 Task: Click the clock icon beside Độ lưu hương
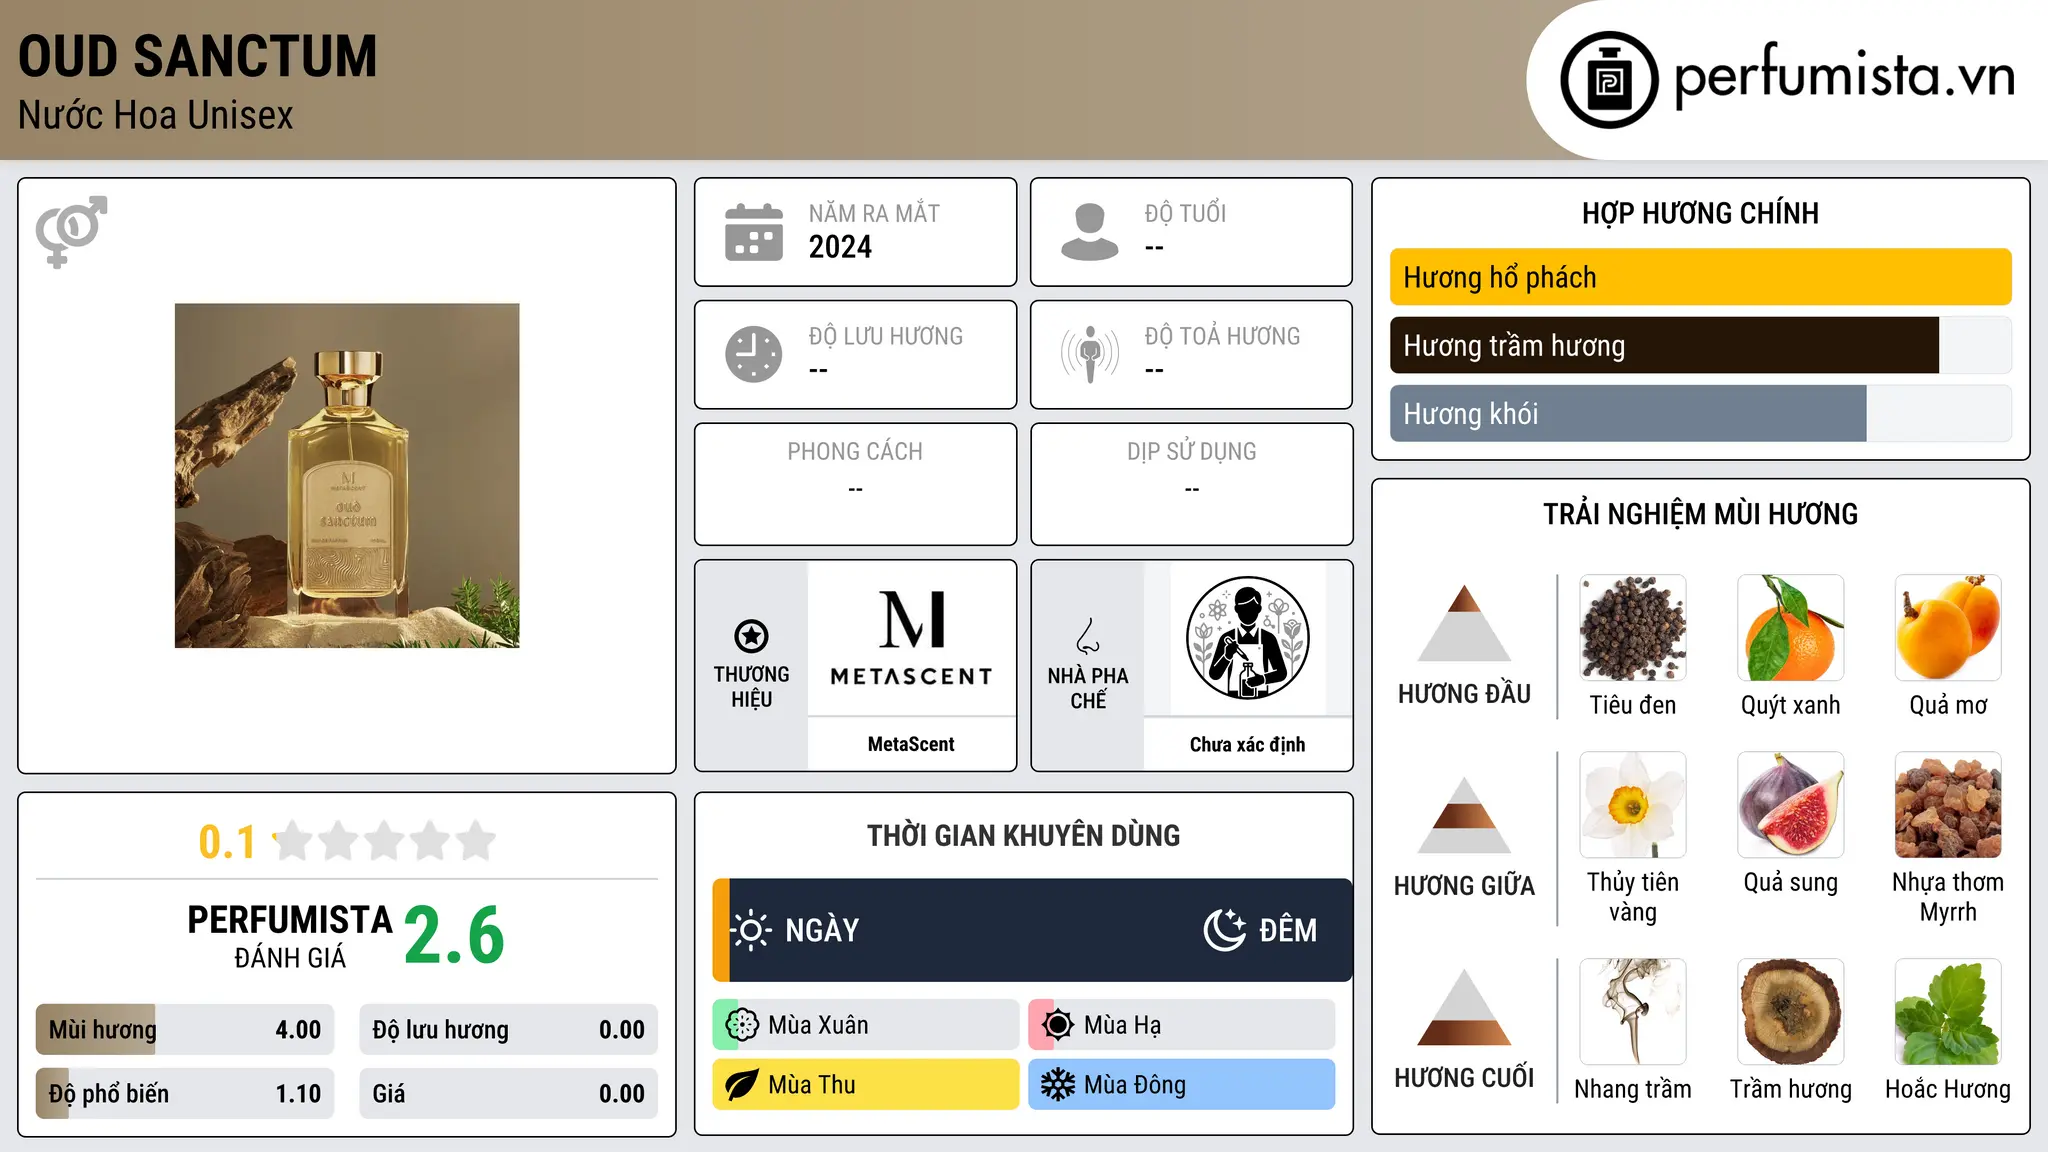[x=754, y=354]
